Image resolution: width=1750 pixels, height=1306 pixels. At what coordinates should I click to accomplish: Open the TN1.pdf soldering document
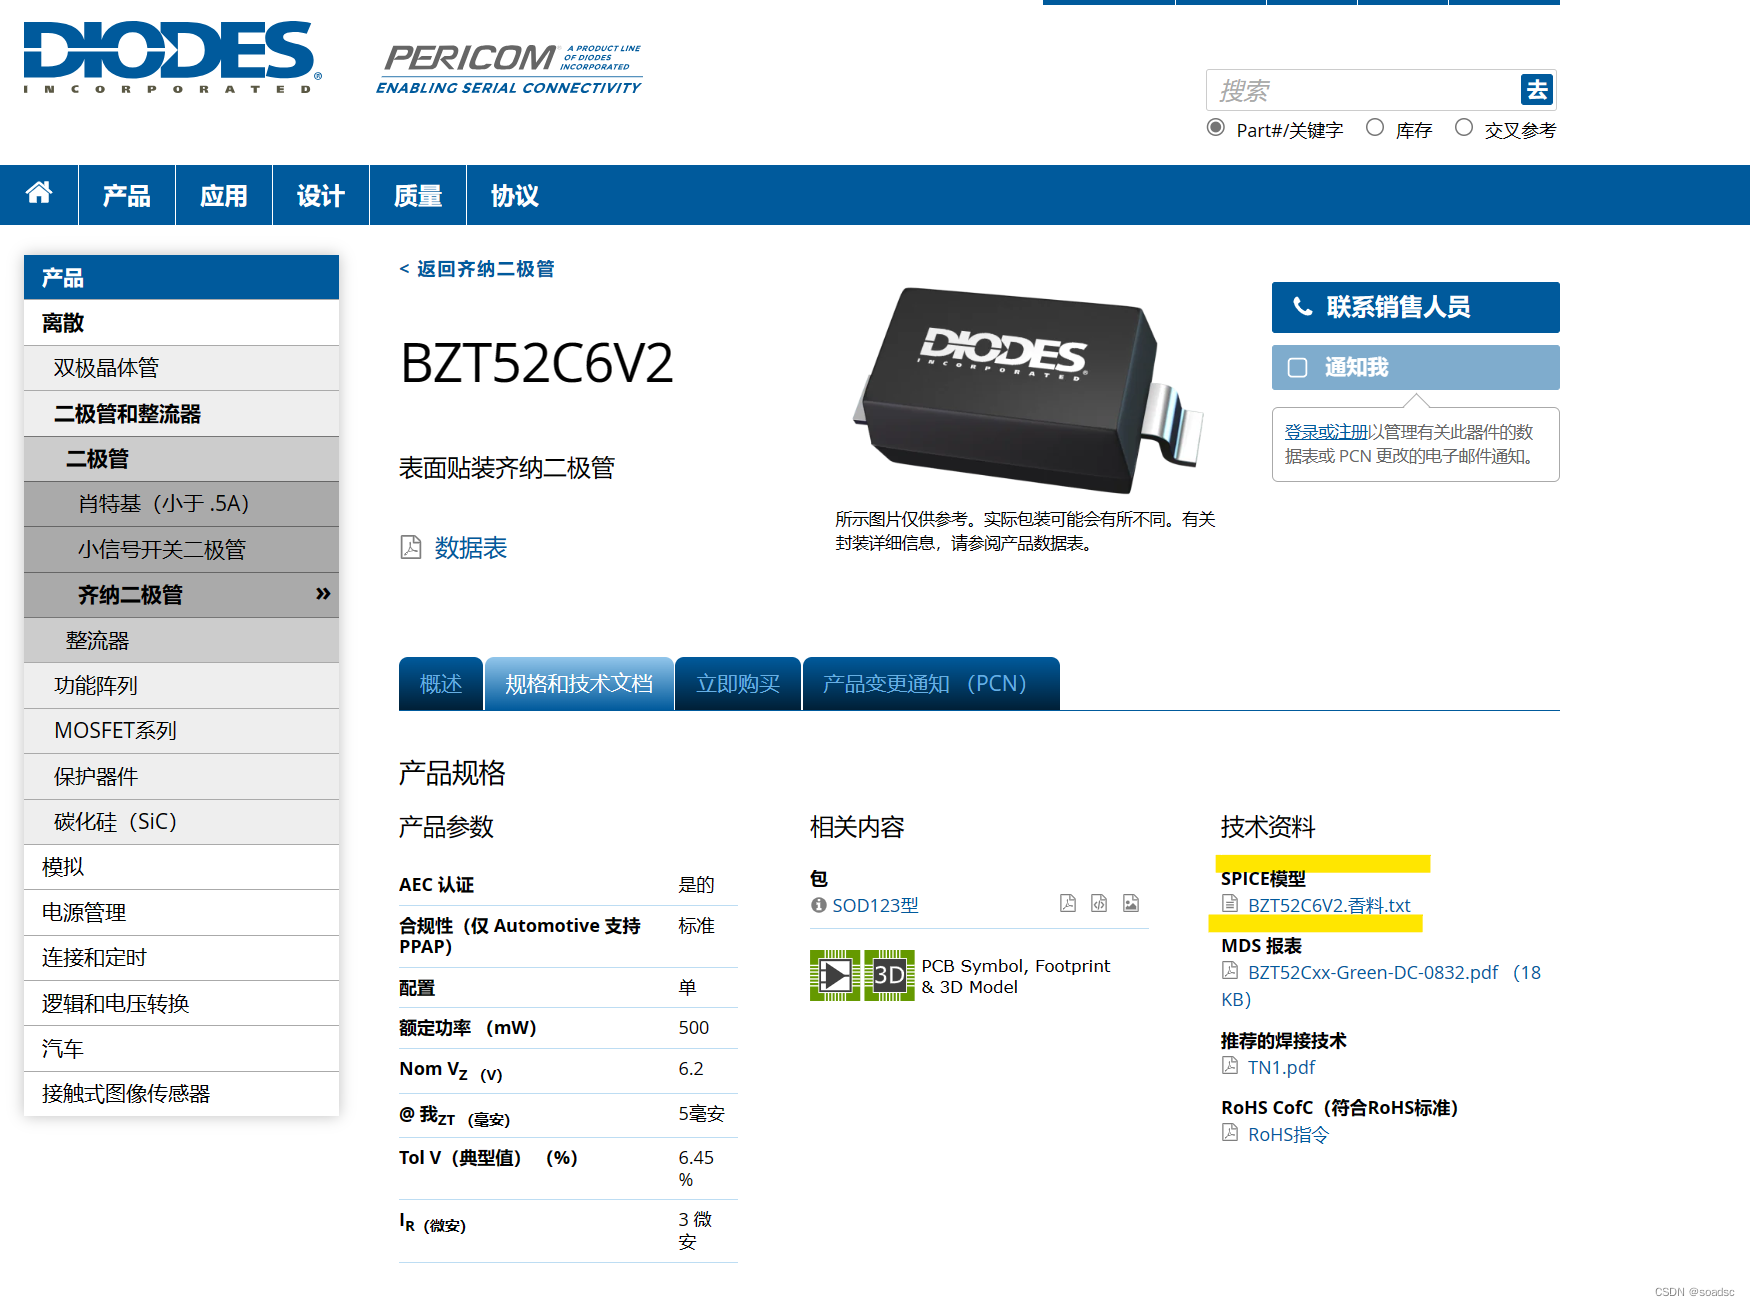(1281, 1067)
